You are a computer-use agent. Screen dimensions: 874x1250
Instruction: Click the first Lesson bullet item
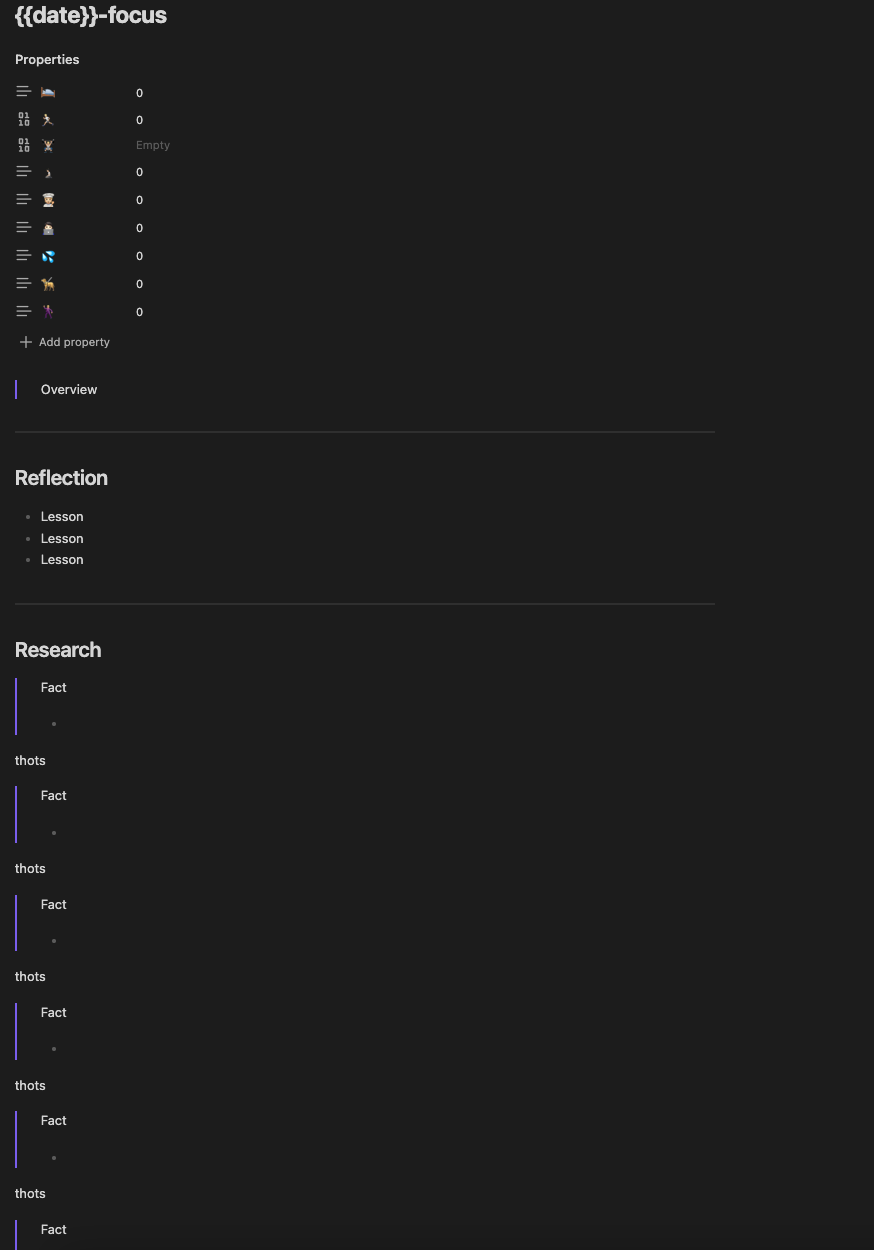(62, 517)
